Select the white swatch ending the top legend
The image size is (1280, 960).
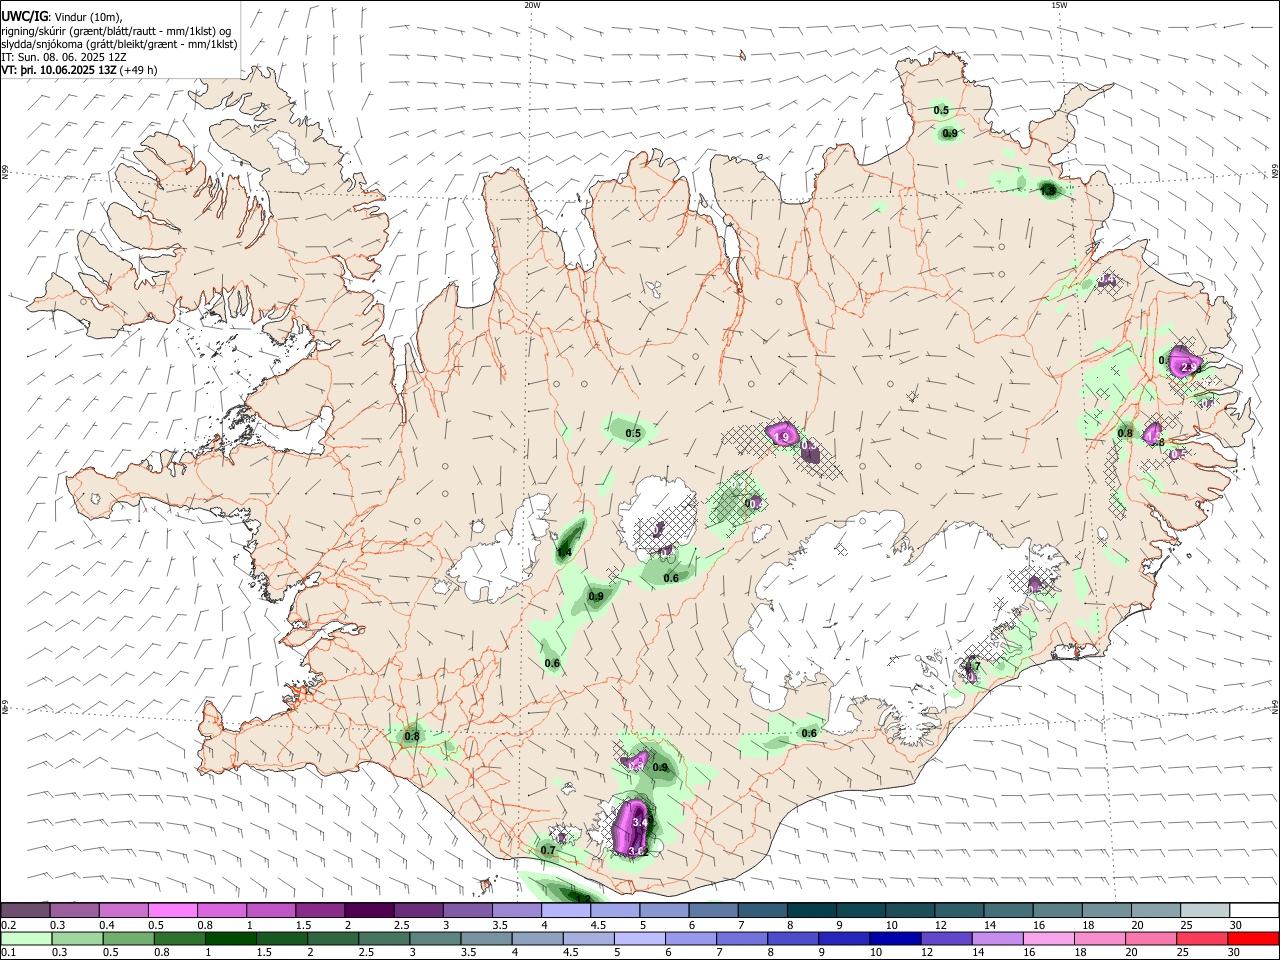click(1253, 910)
